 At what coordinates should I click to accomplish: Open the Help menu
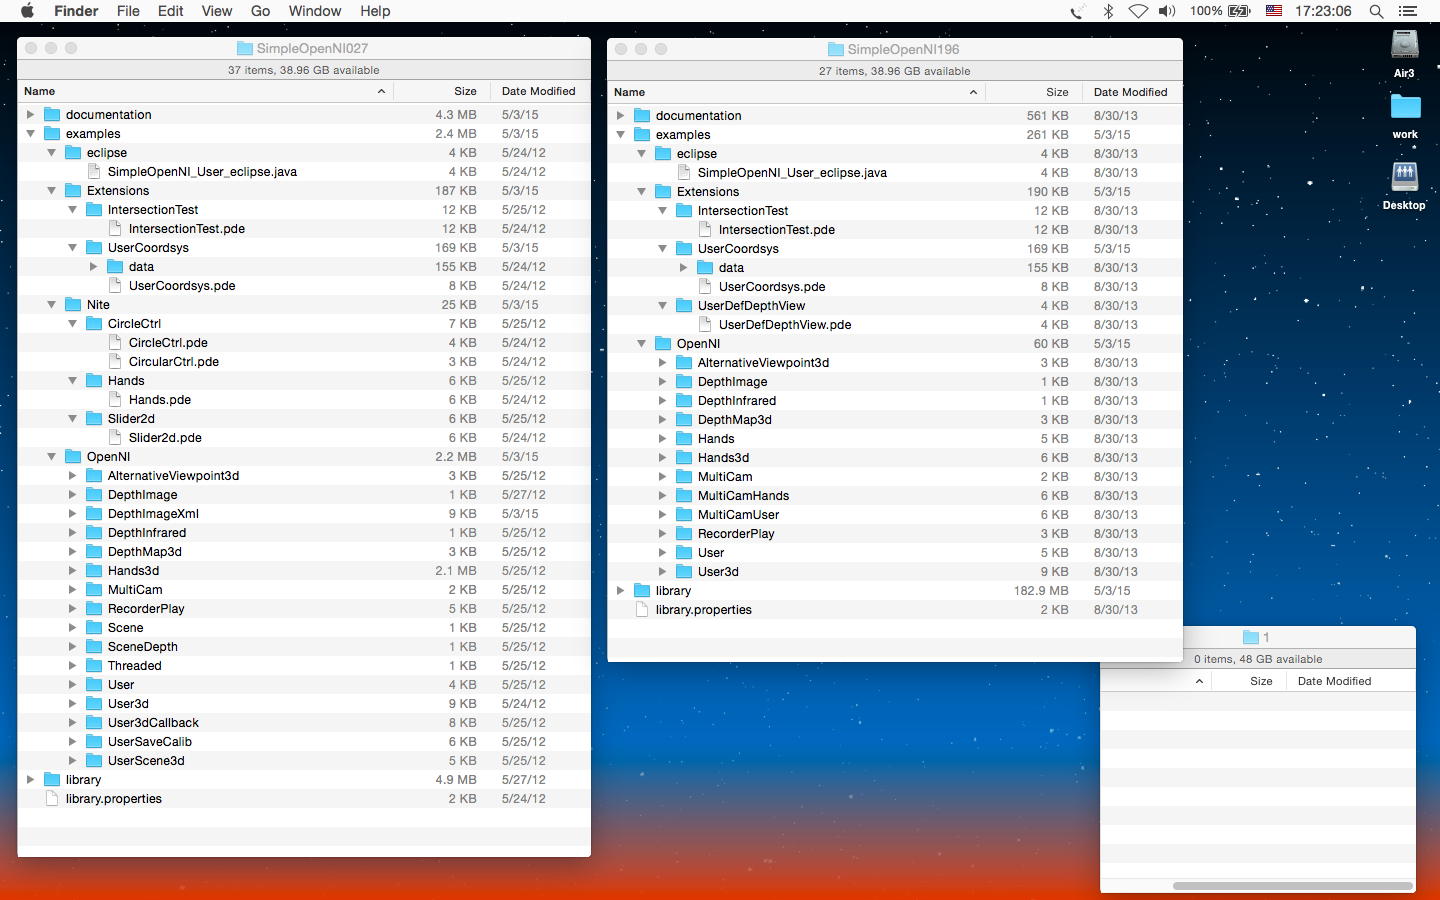(x=375, y=11)
